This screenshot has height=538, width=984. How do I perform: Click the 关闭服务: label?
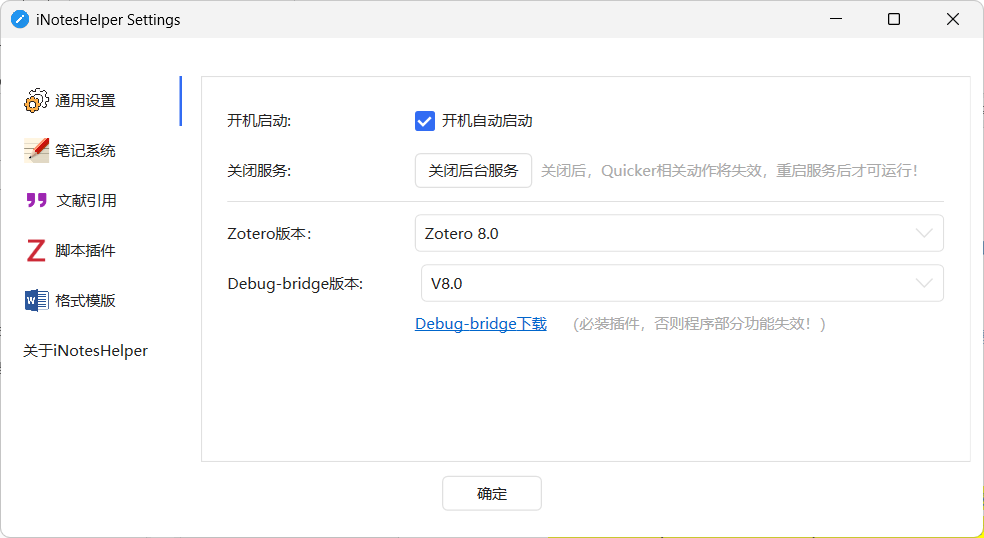click(x=259, y=171)
